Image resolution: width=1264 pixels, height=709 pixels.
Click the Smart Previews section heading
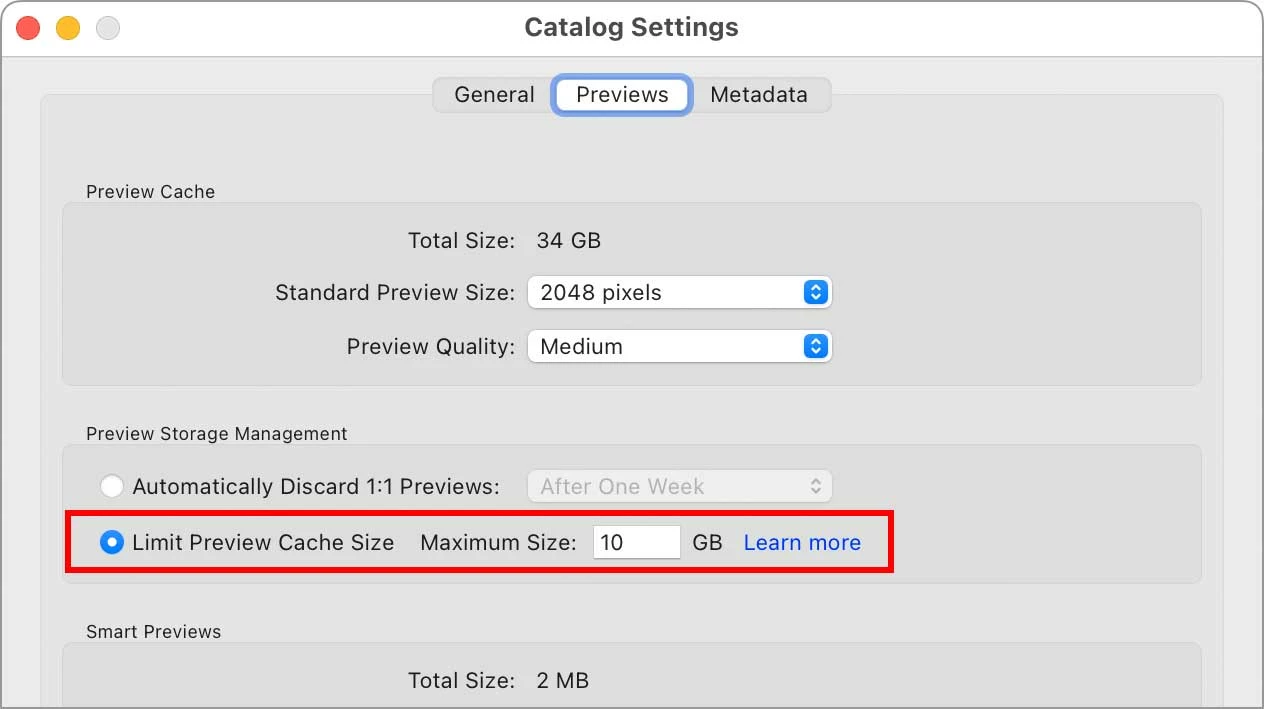coord(153,632)
